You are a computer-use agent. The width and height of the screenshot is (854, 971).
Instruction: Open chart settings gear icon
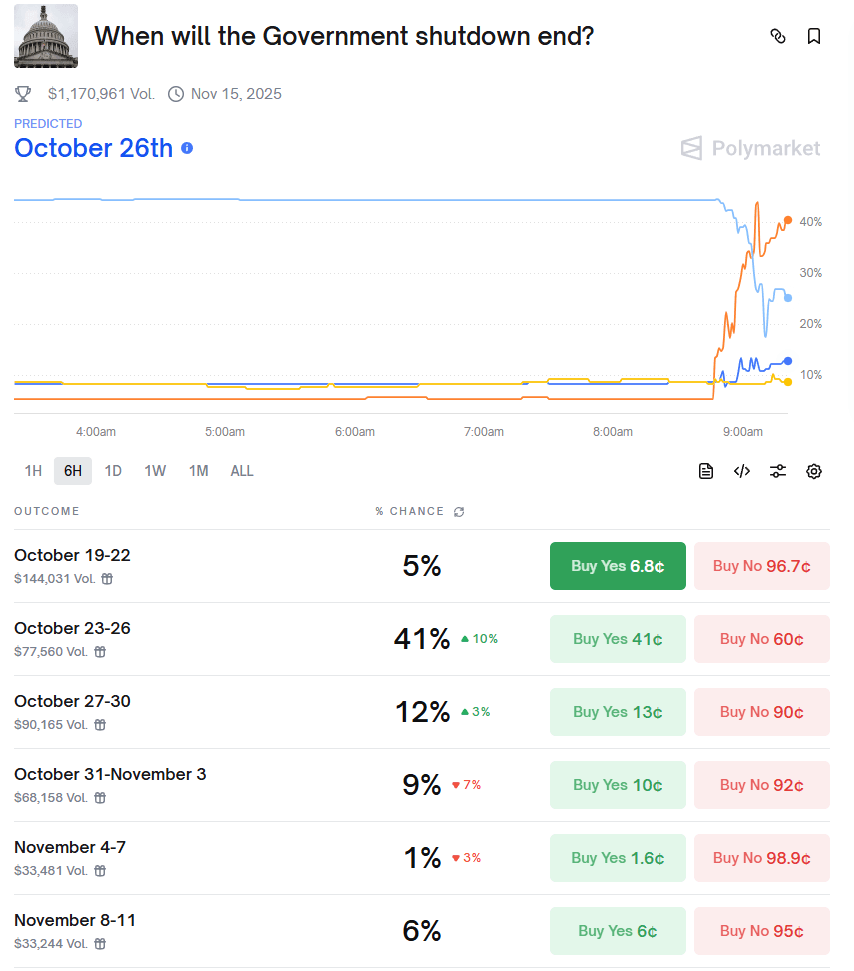pos(814,471)
